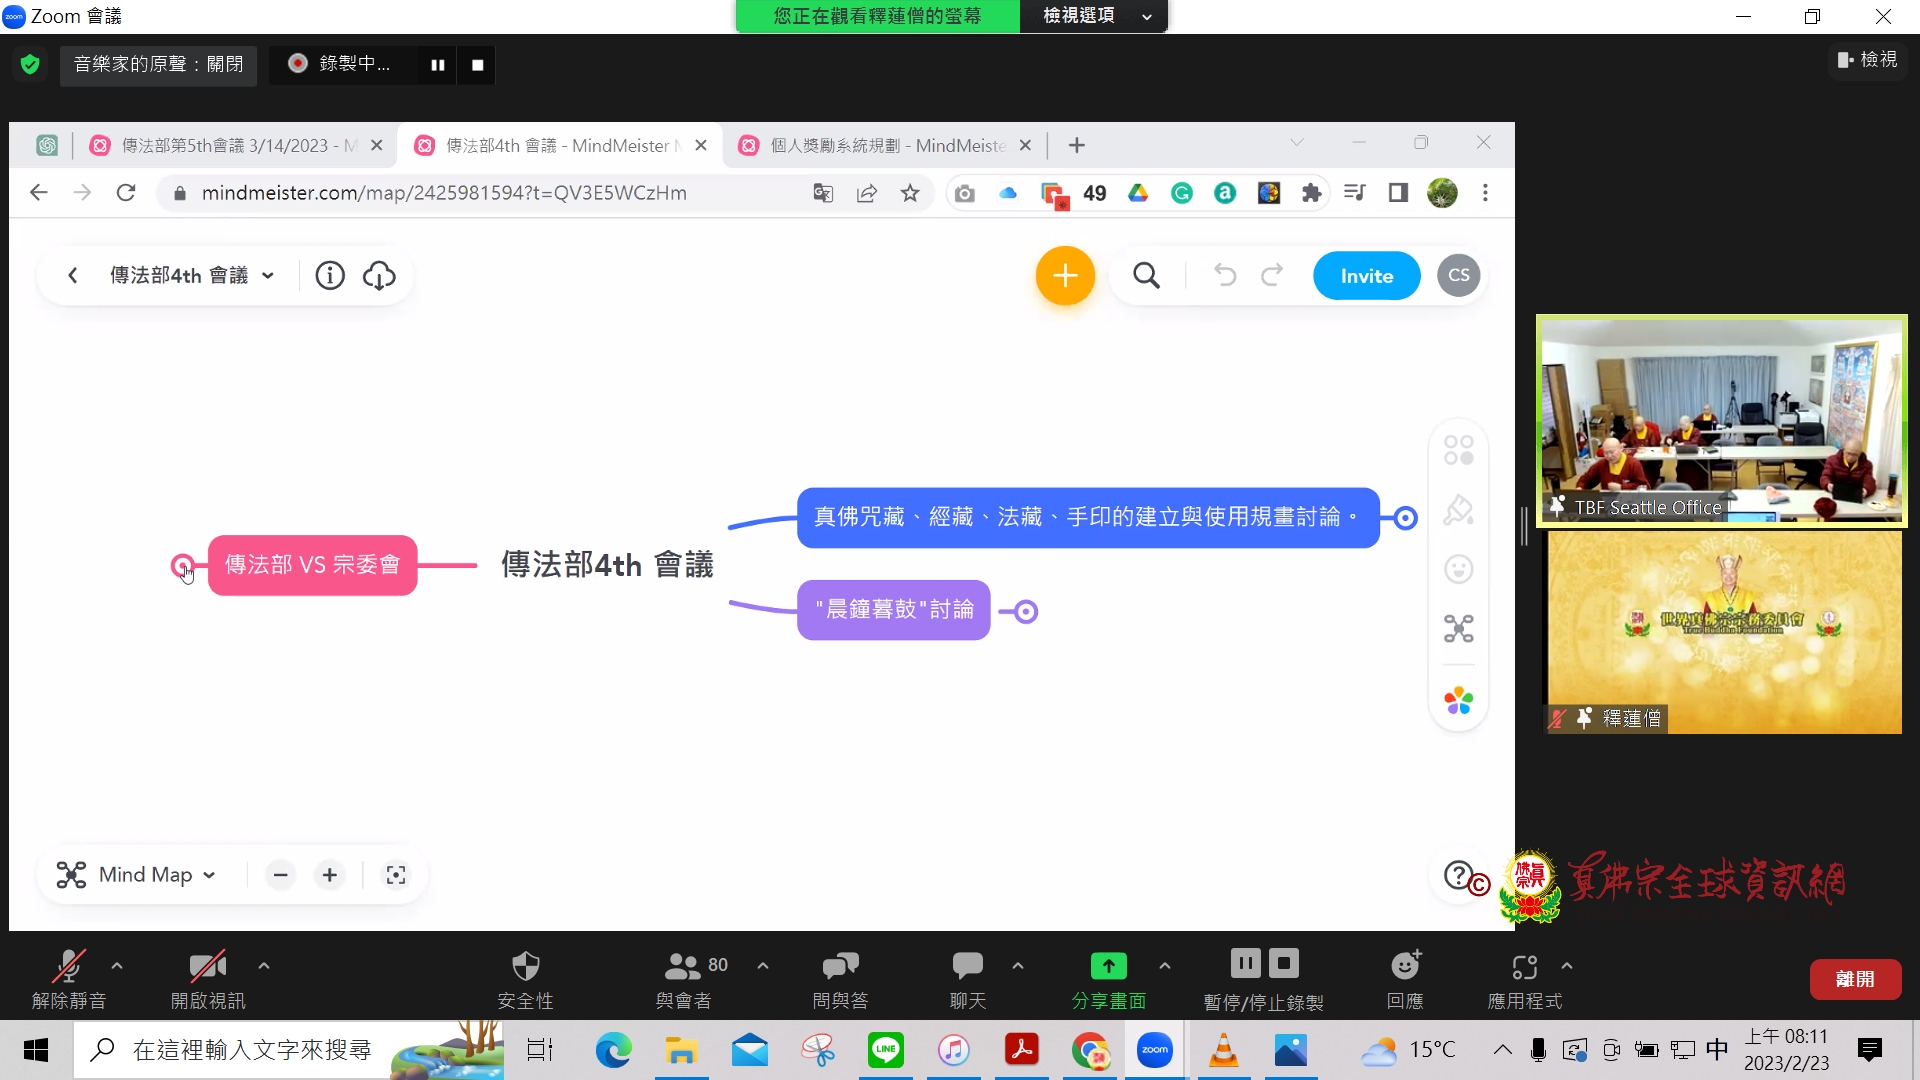
Task: Stop the recording in top bar
Action: click(x=478, y=65)
